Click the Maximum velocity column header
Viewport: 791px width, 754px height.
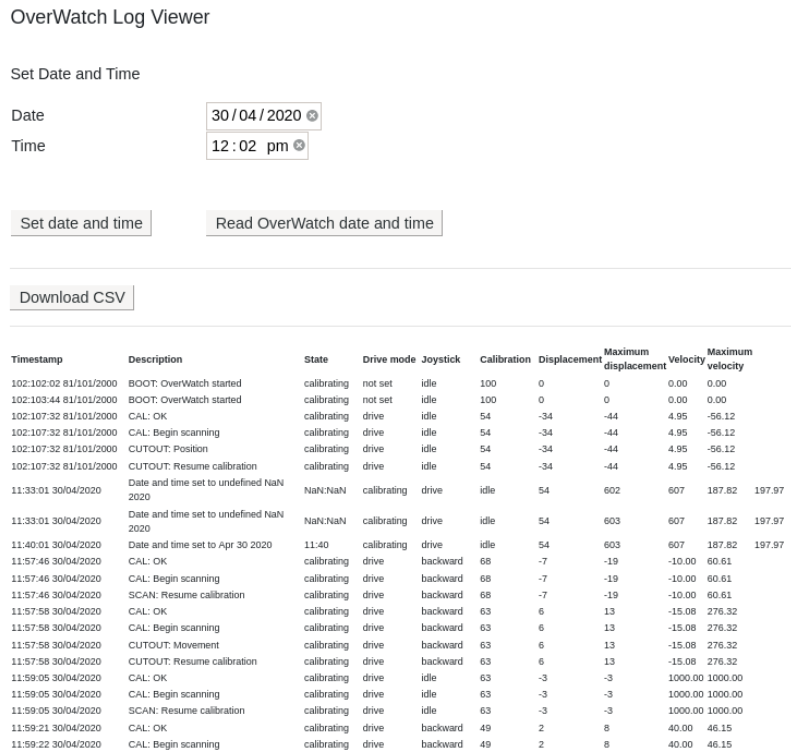(x=729, y=359)
